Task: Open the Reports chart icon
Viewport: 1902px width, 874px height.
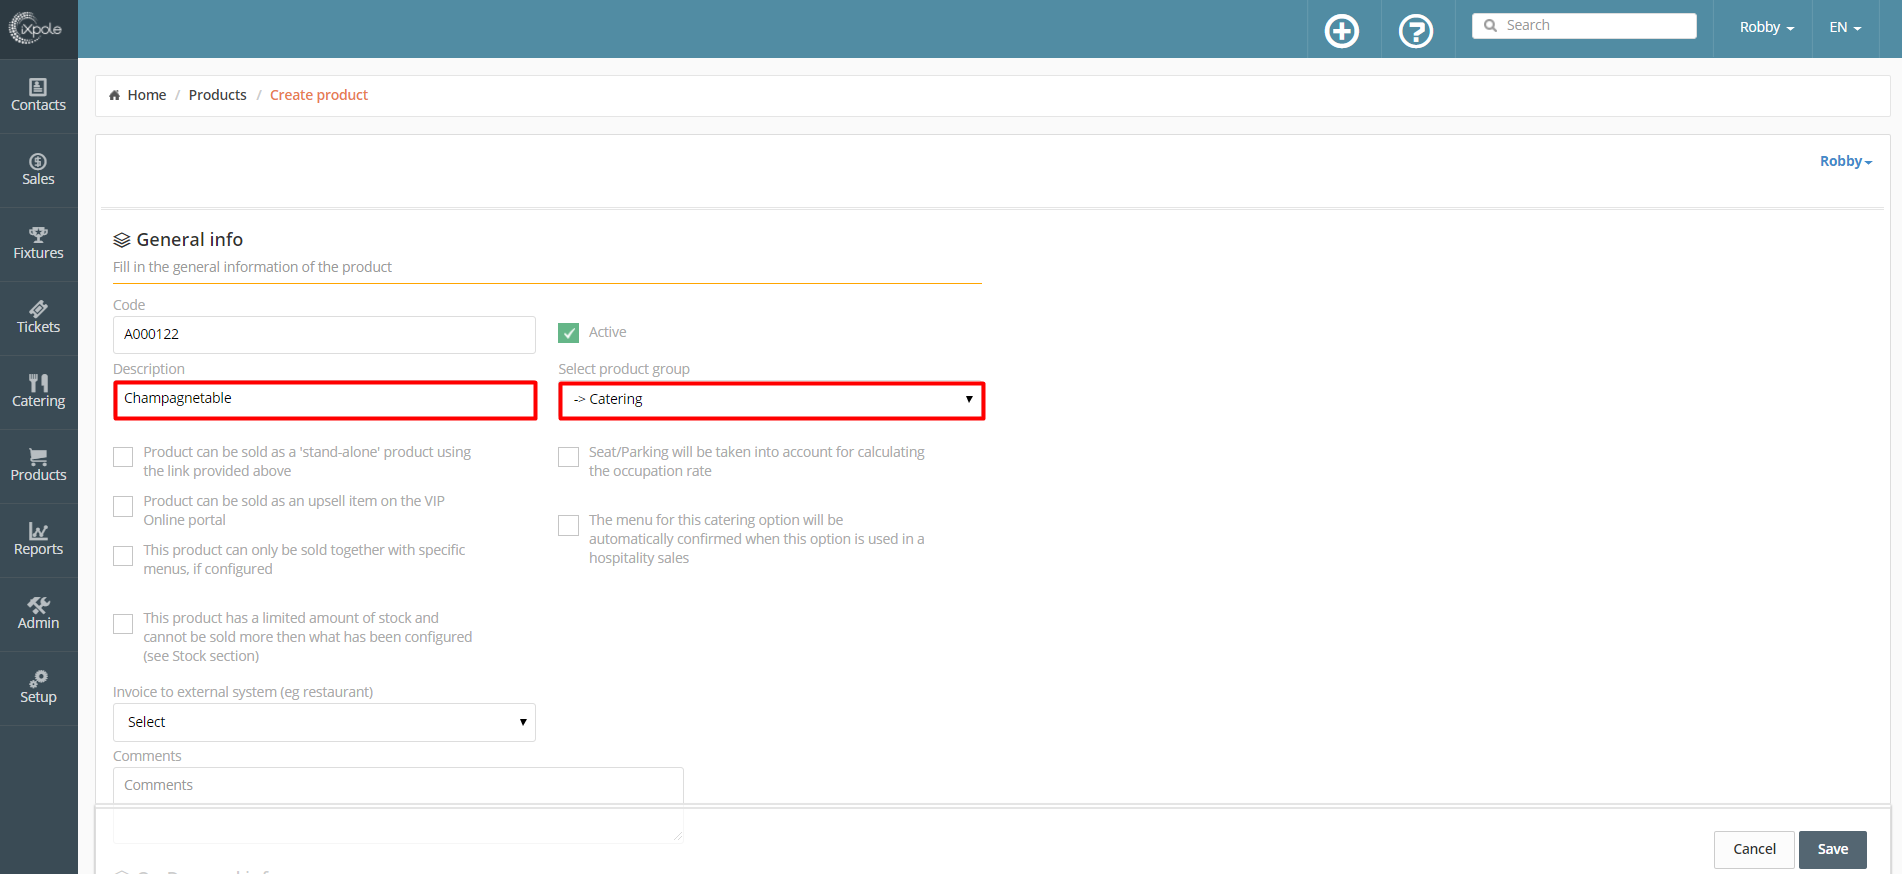Action: 38,531
